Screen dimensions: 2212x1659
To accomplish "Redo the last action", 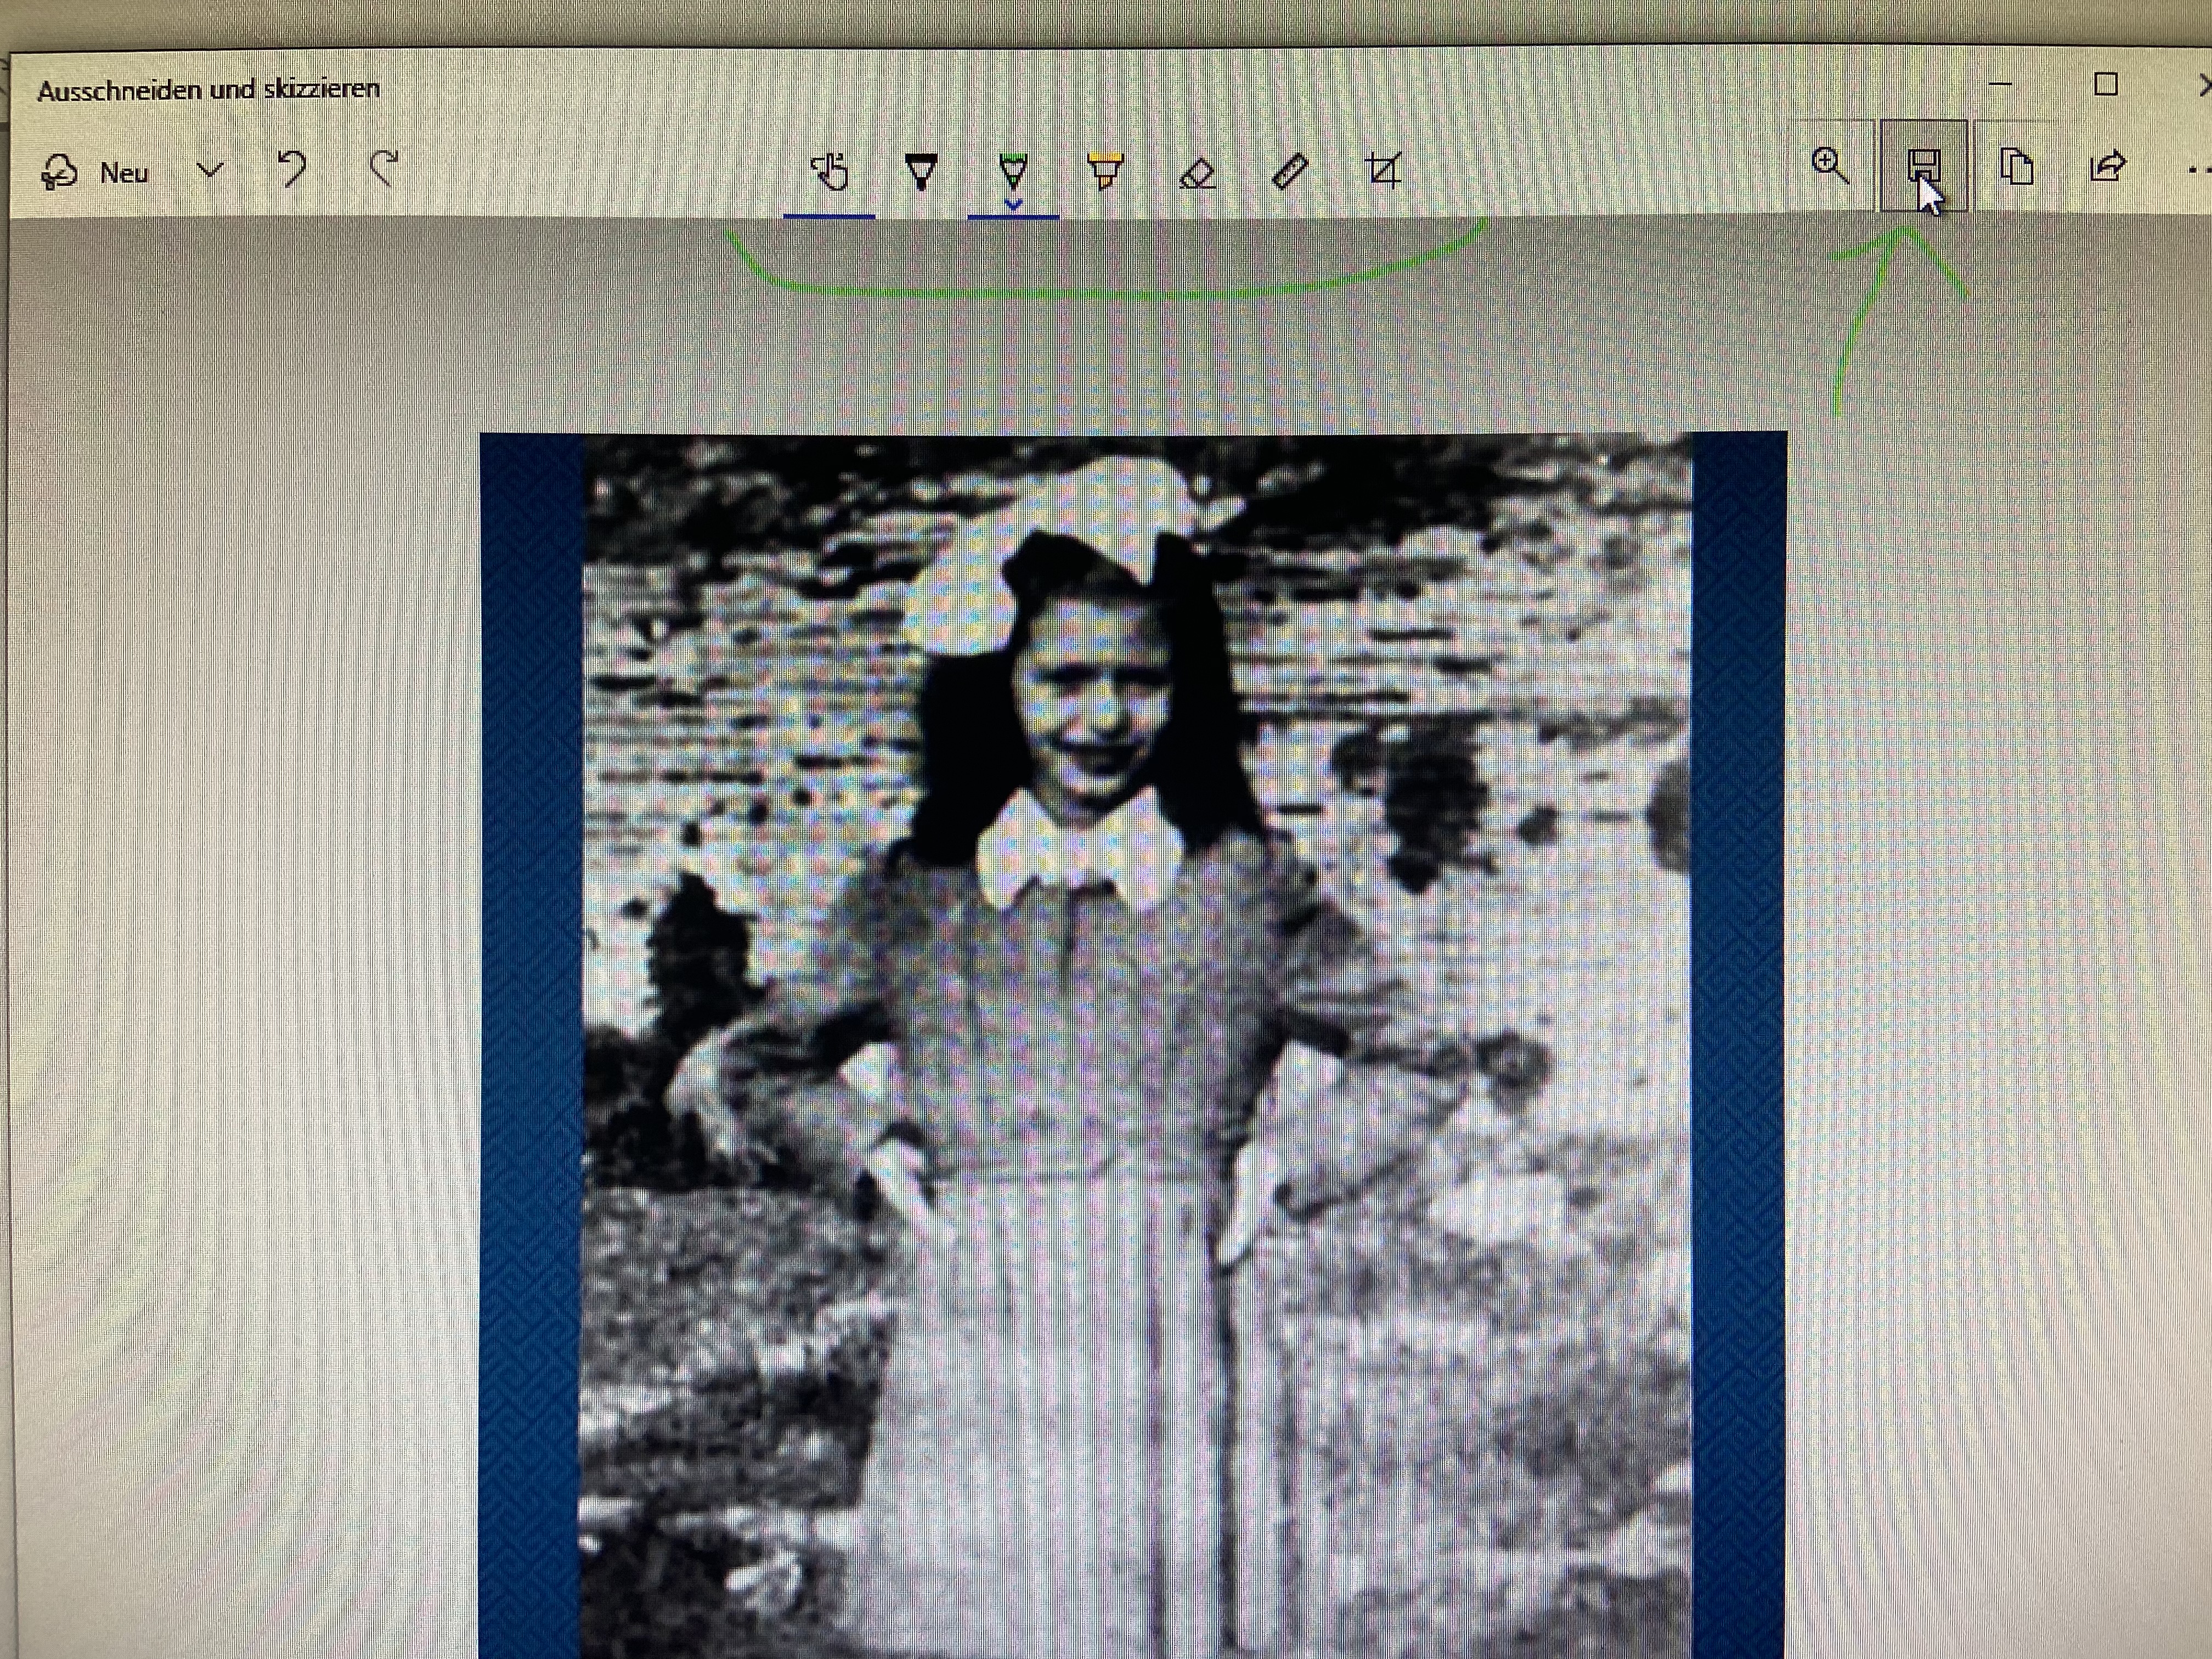I will (385, 169).
